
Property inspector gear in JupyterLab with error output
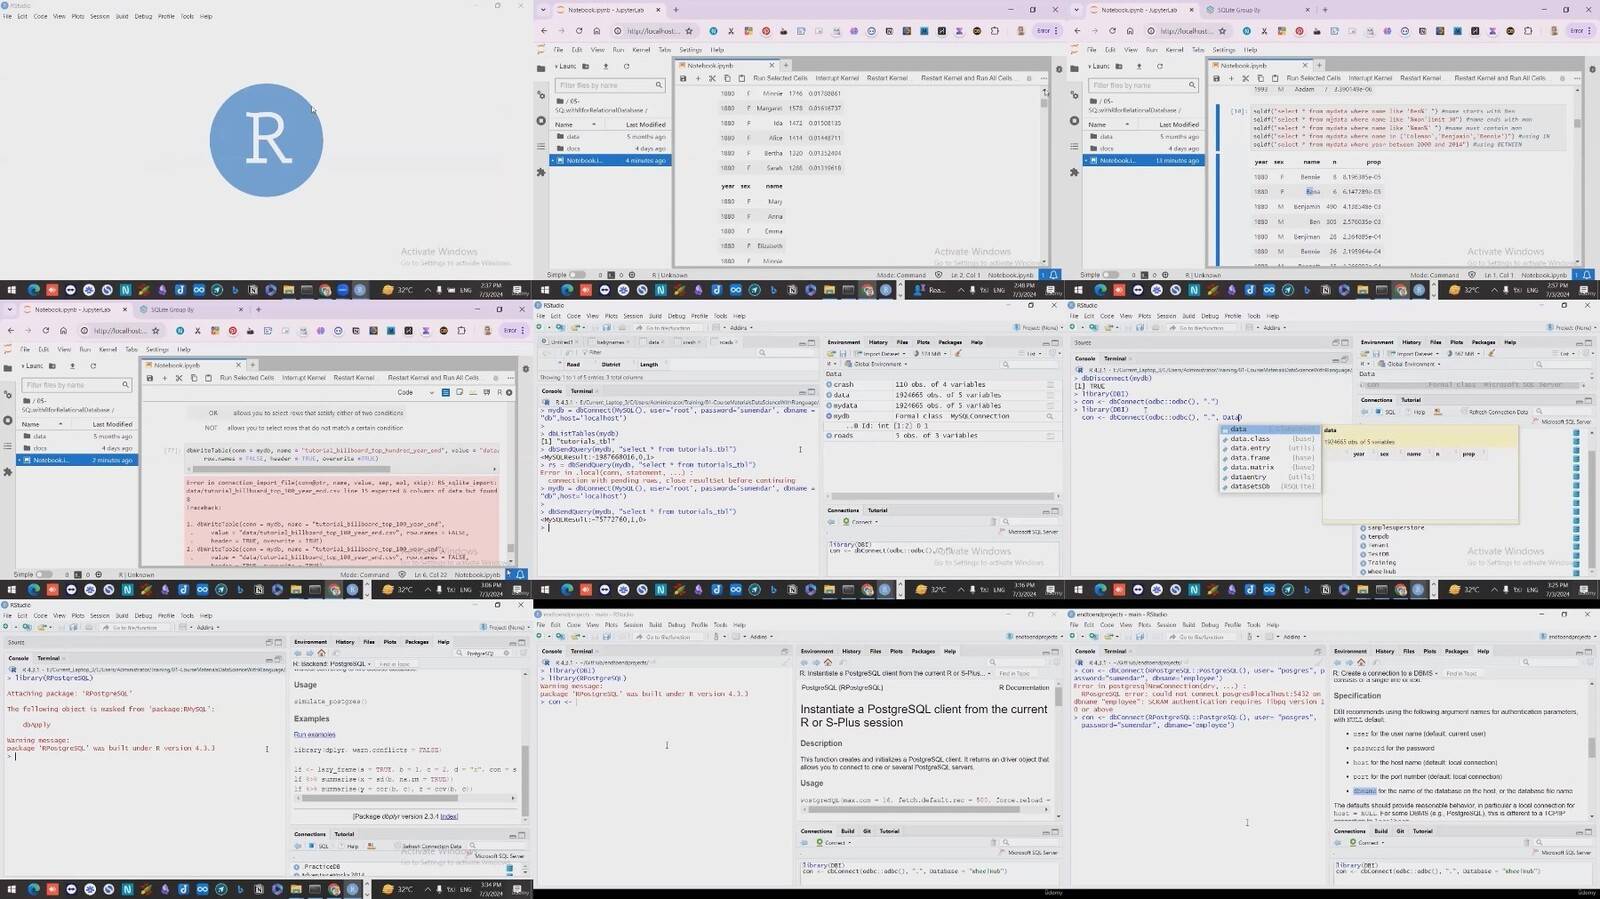(x=526, y=369)
